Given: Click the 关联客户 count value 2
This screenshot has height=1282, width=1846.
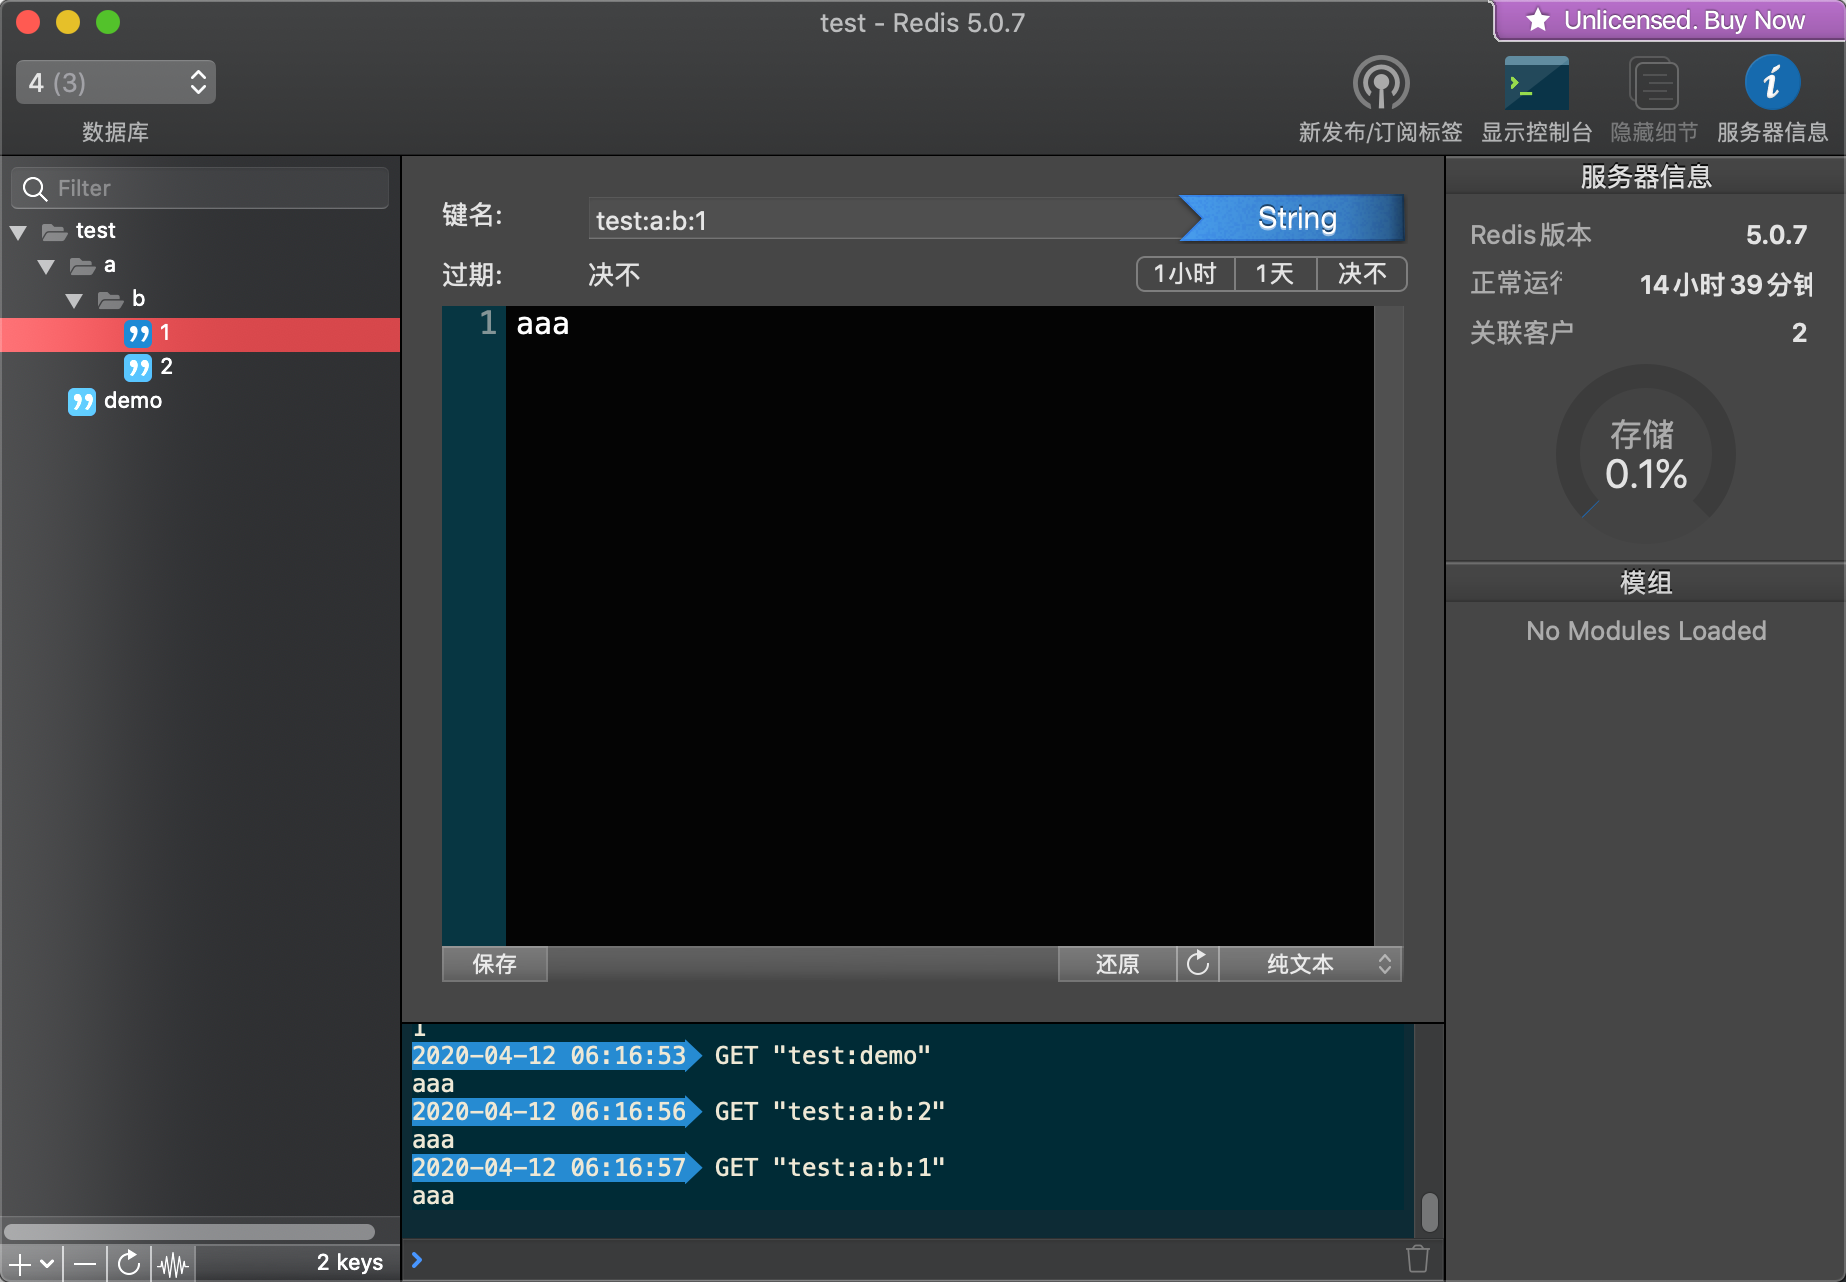Looking at the screenshot, I should [x=1799, y=333].
